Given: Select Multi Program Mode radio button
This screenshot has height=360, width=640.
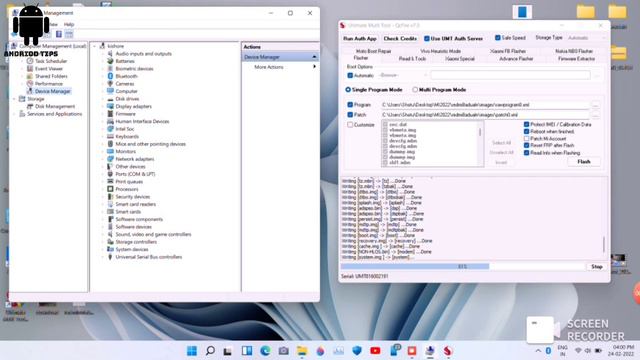Looking at the screenshot, I should 415,89.
